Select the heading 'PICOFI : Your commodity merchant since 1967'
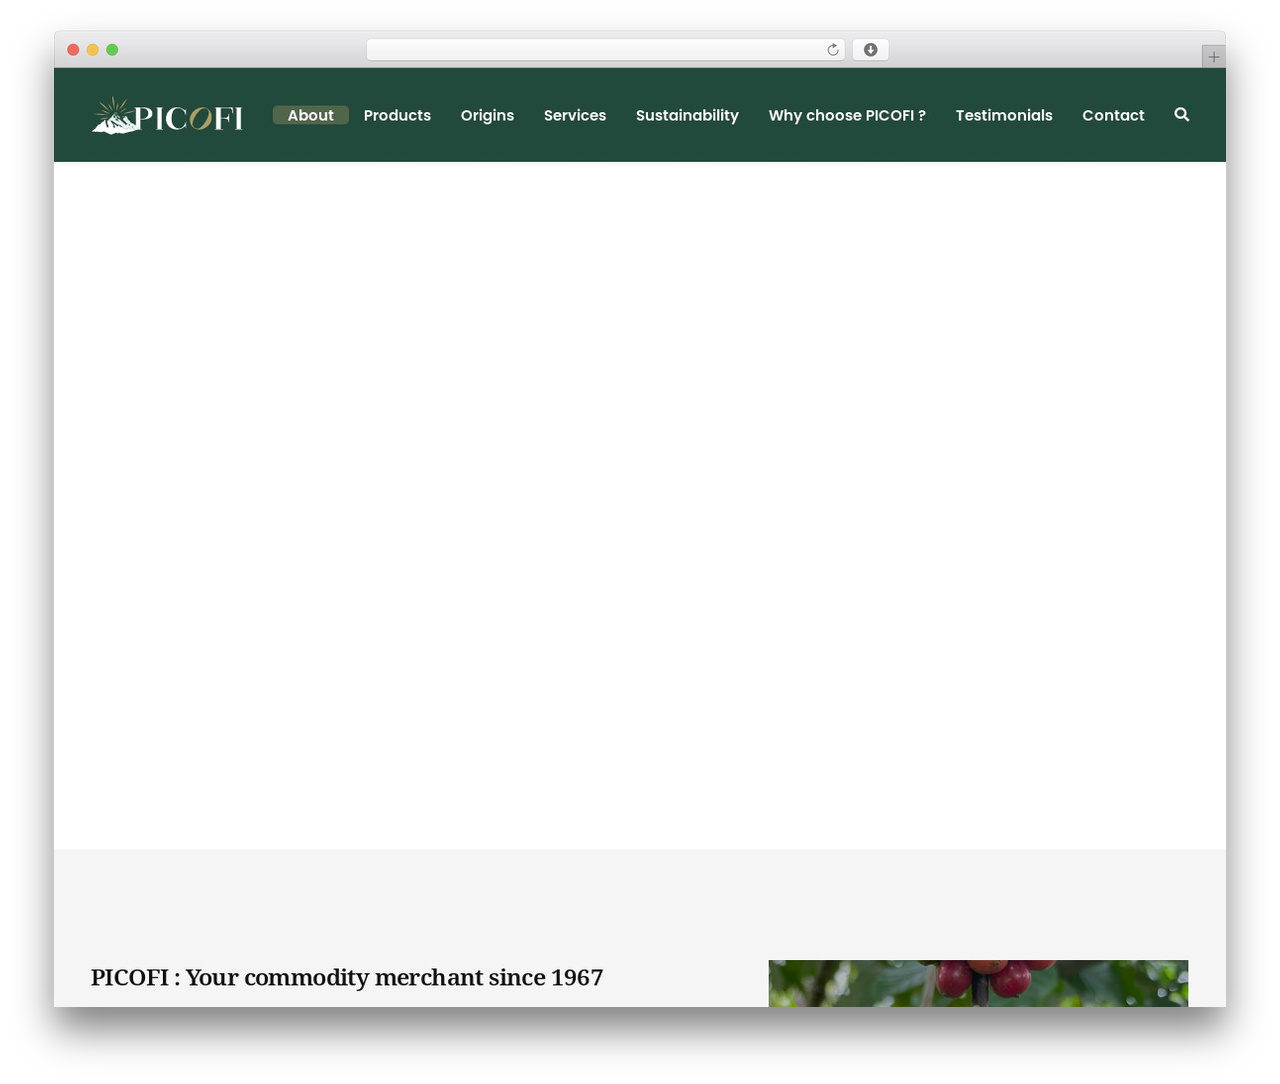The width and height of the screenshot is (1280, 1084). pos(347,977)
